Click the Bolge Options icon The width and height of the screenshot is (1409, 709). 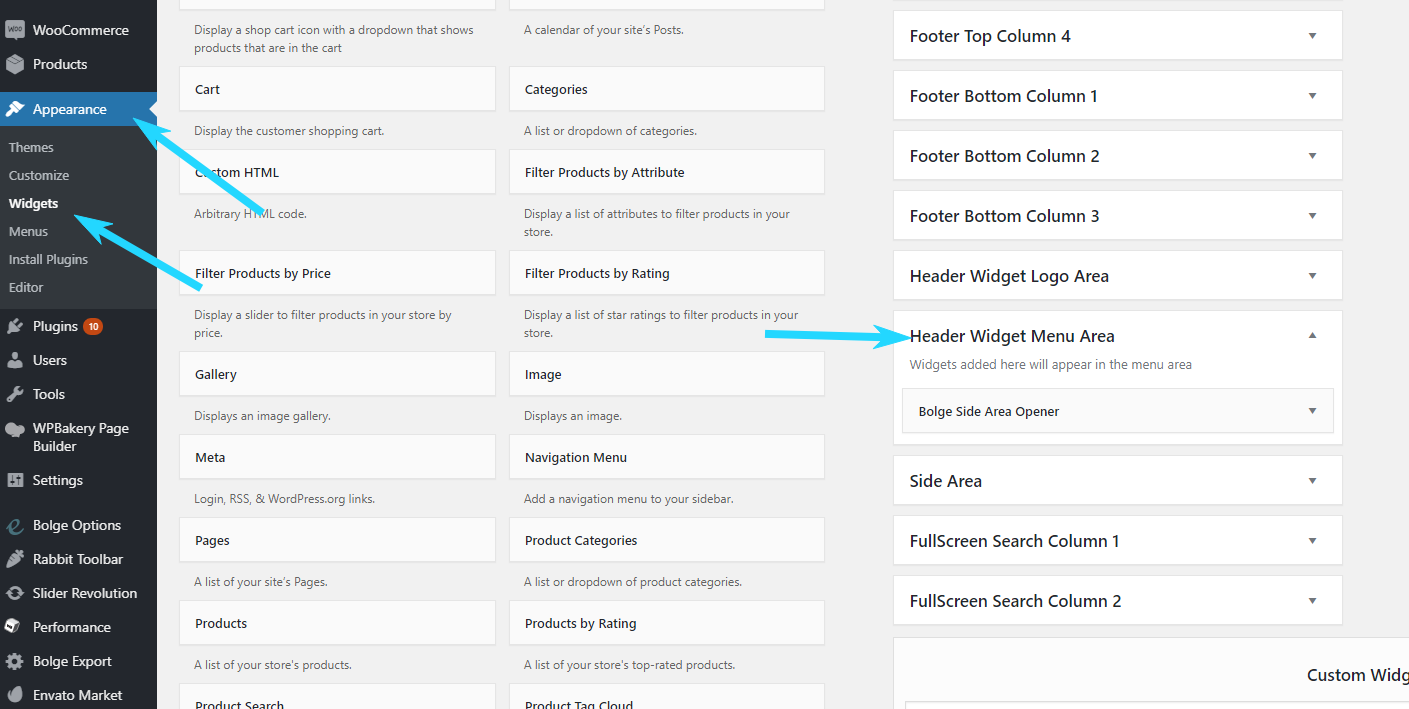tap(15, 525)
